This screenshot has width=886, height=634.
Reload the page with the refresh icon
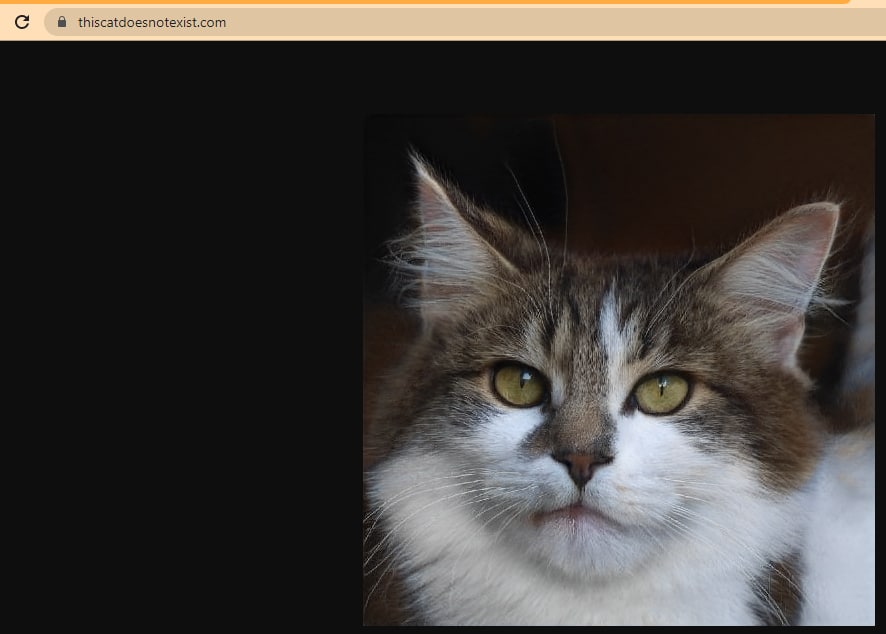tap(22, 22)
